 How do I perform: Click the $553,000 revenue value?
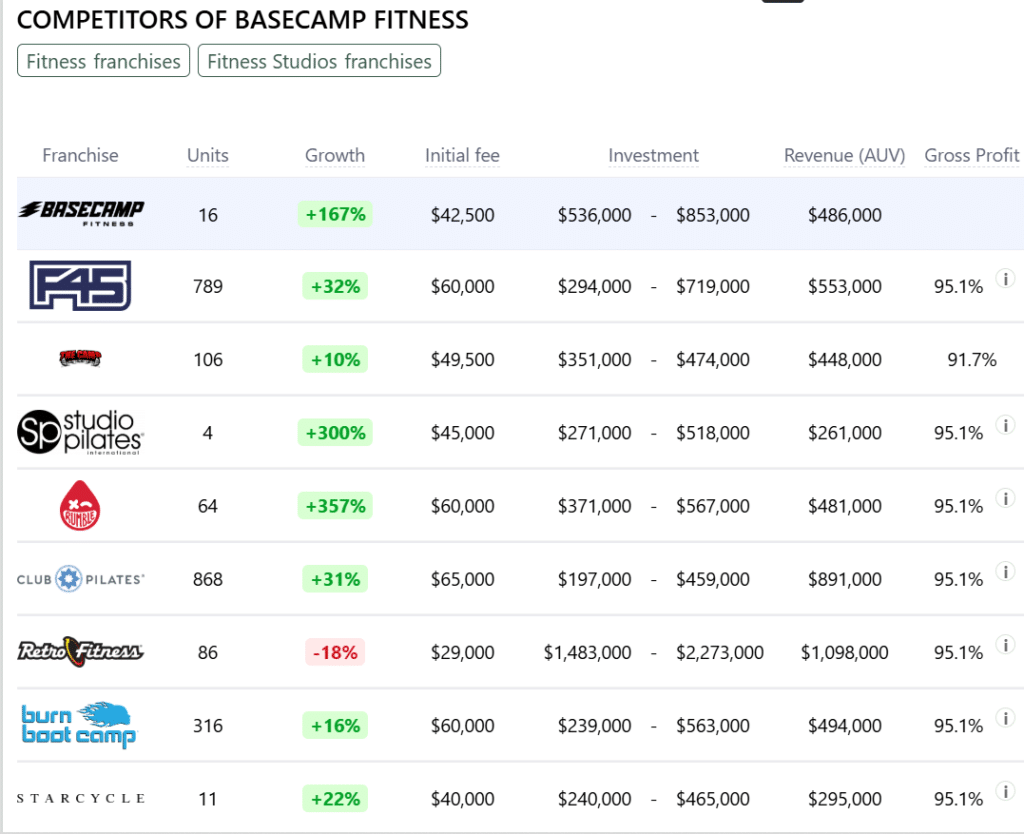(844, 286)
